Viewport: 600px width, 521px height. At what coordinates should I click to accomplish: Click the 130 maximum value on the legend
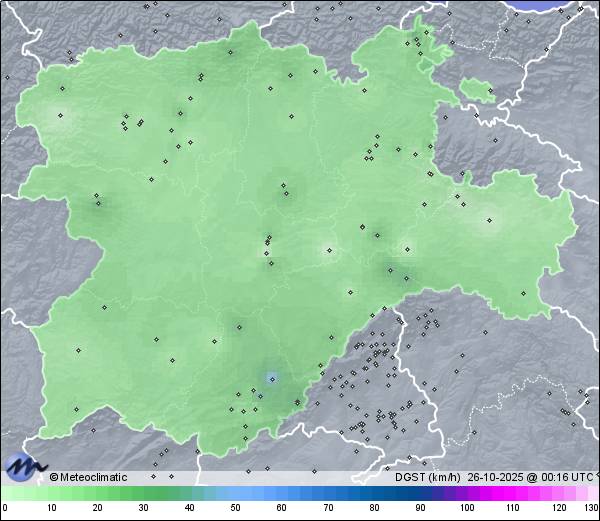point(591,508)
